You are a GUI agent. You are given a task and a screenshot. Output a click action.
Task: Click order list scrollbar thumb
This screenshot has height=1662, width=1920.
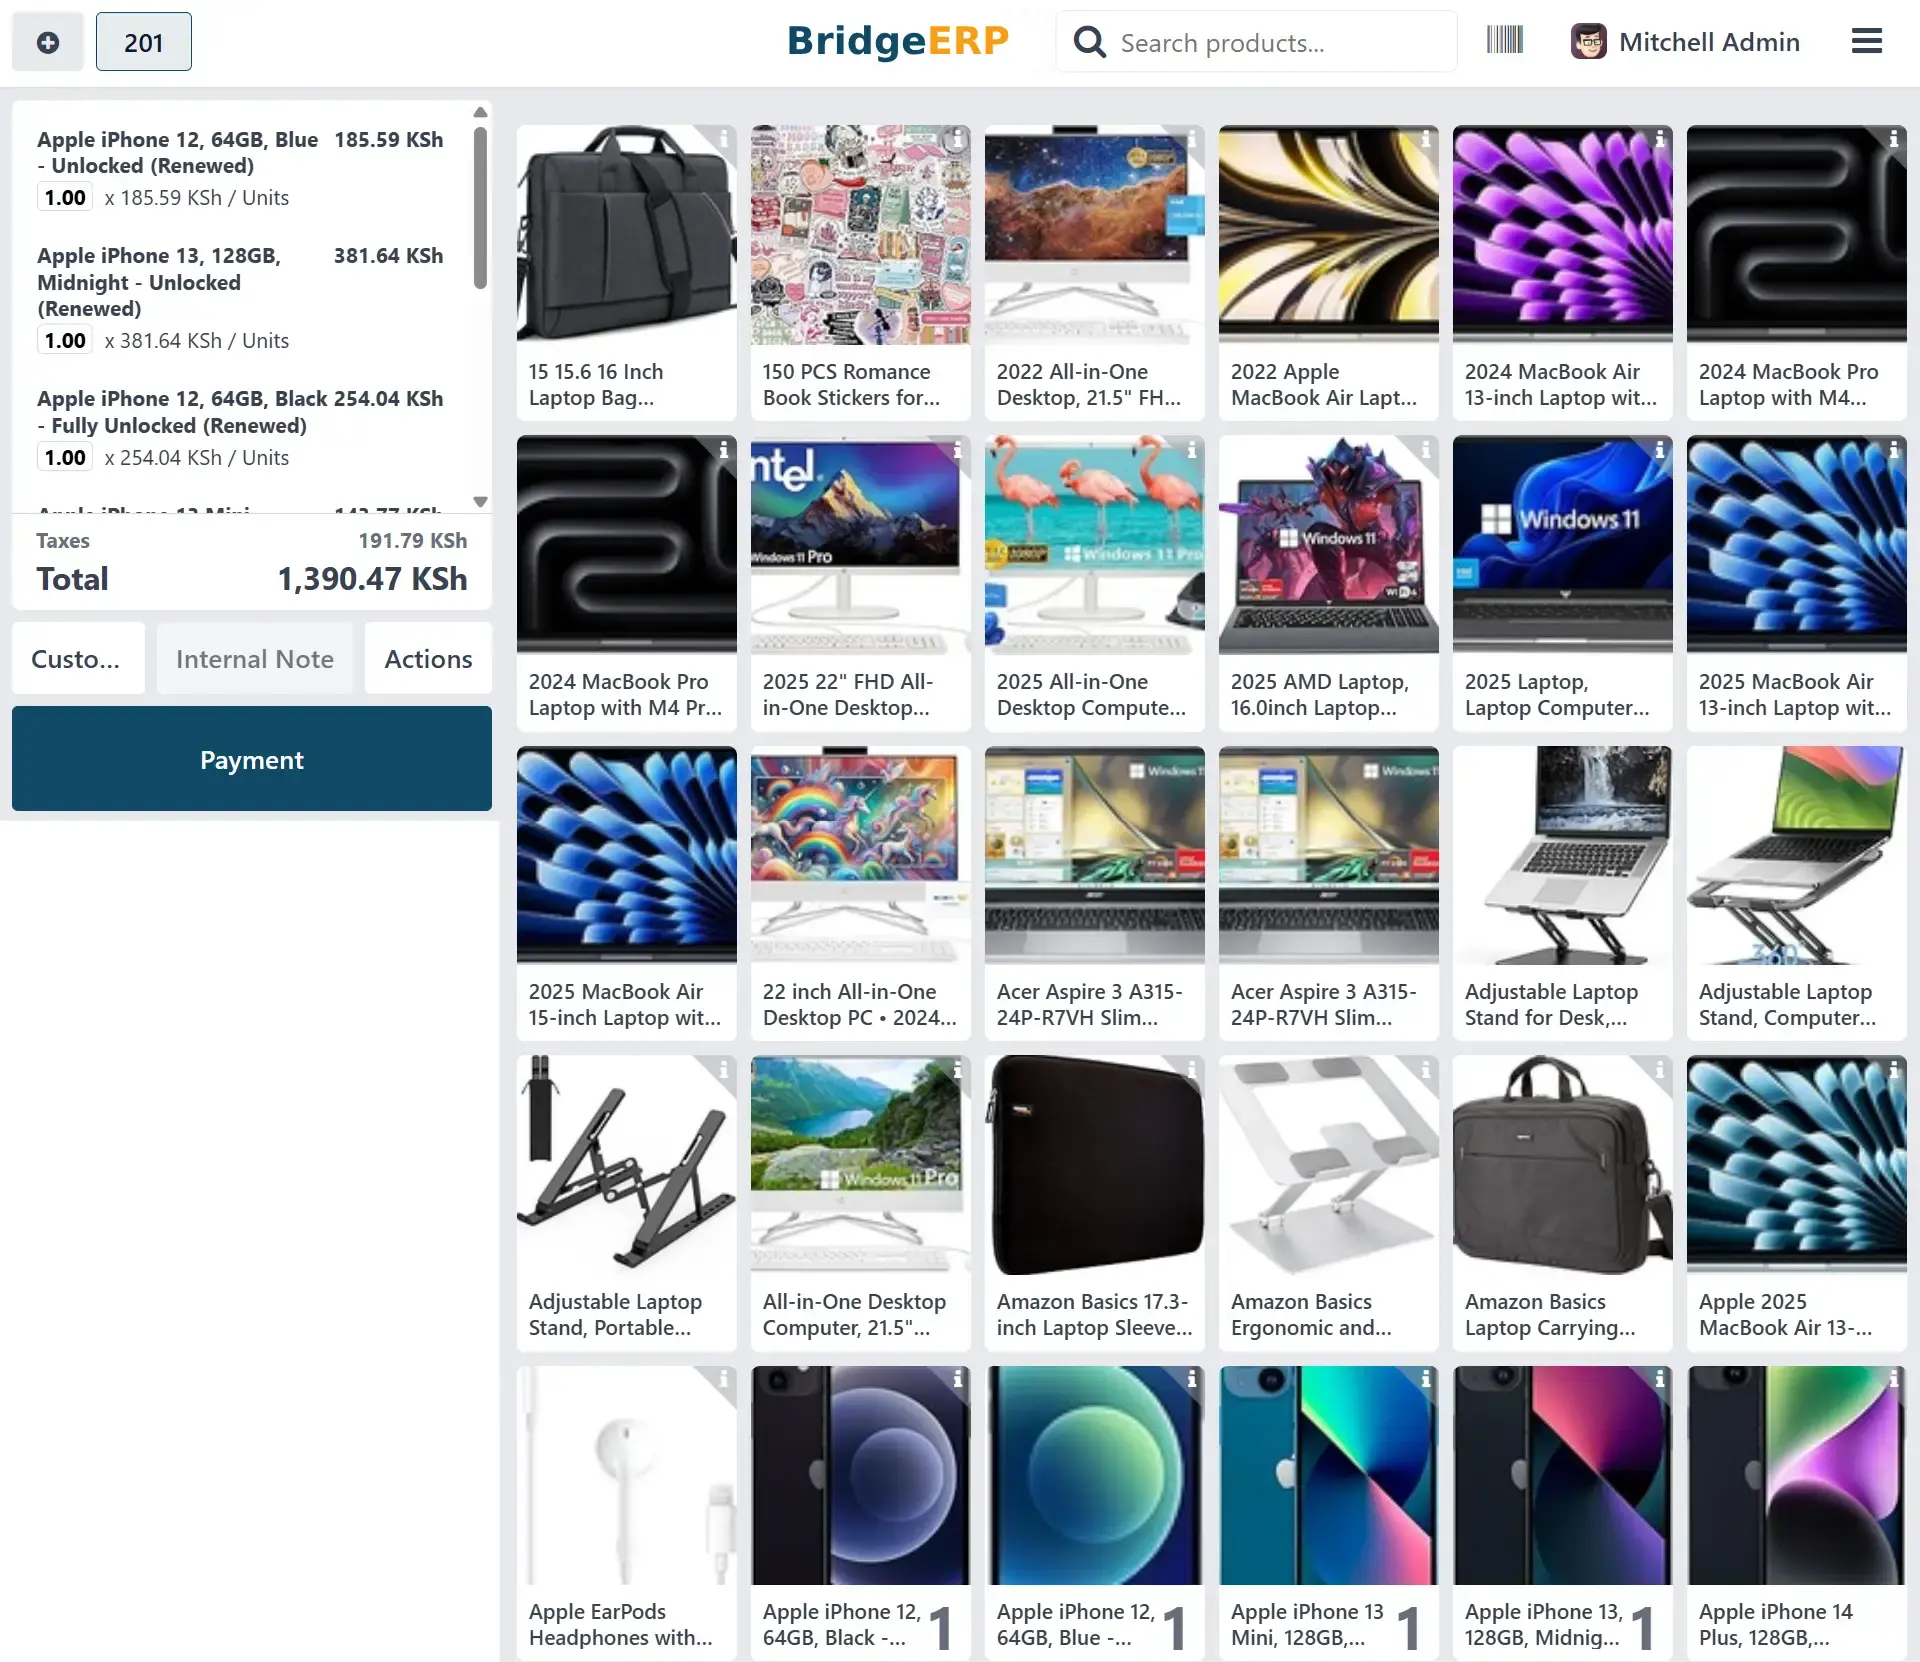point(480,208)
